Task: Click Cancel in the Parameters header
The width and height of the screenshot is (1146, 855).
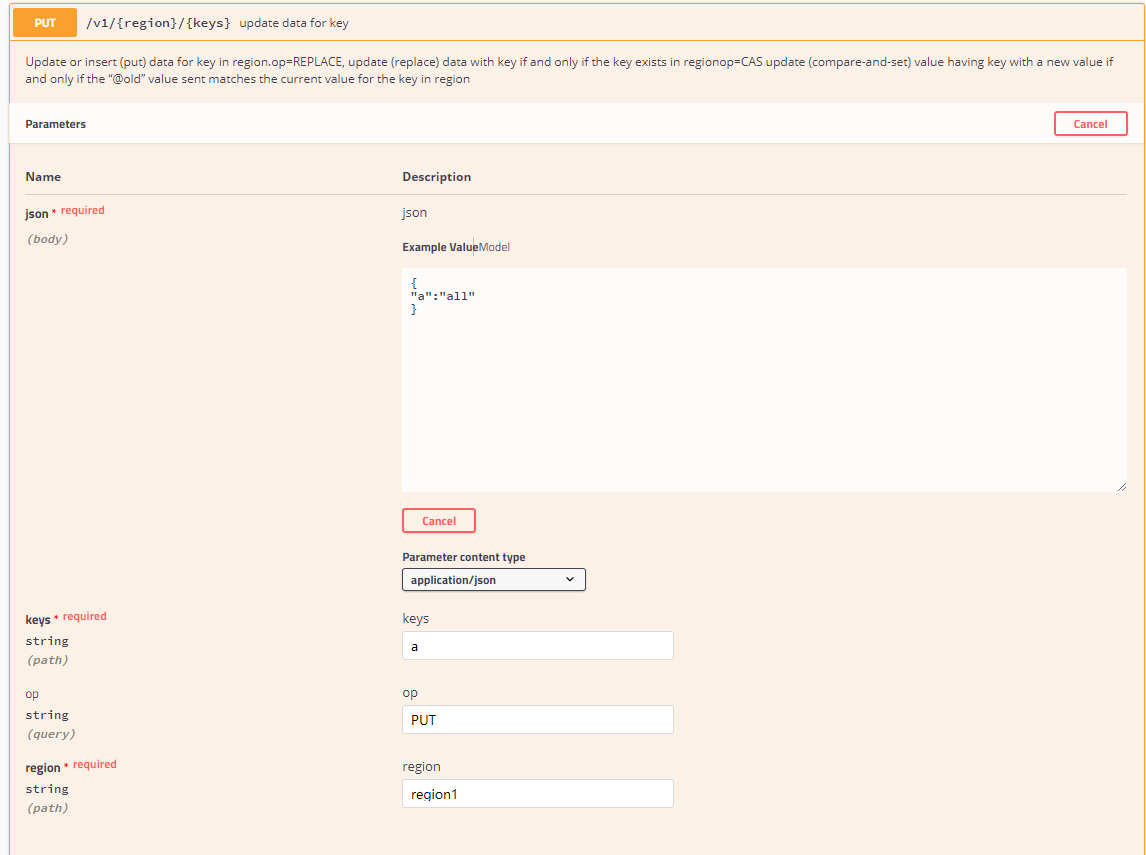Action: 1090,124
